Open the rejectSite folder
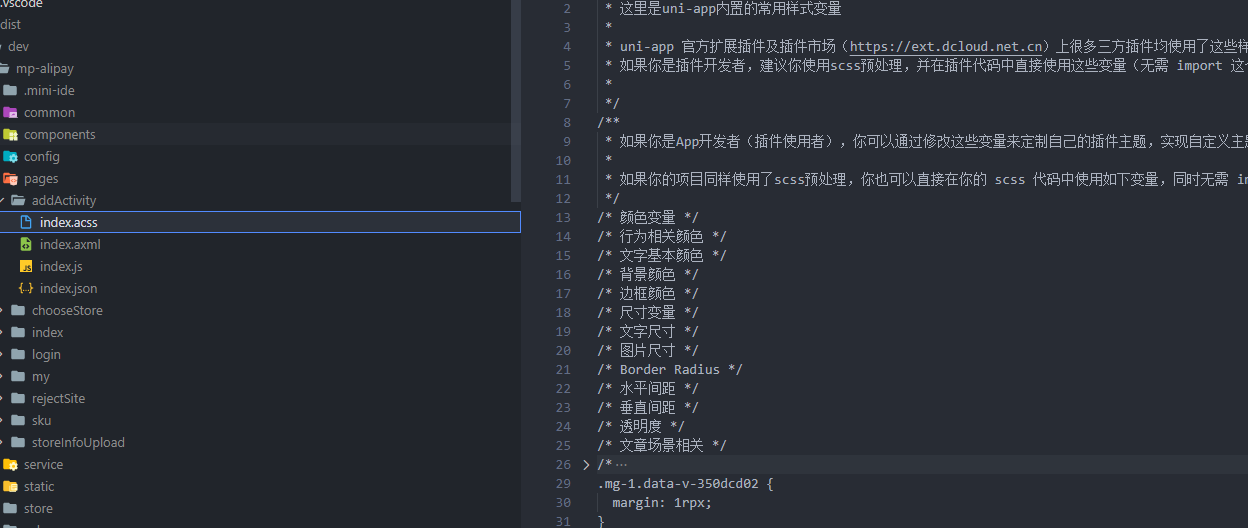1248x528 pixels. 58,399
